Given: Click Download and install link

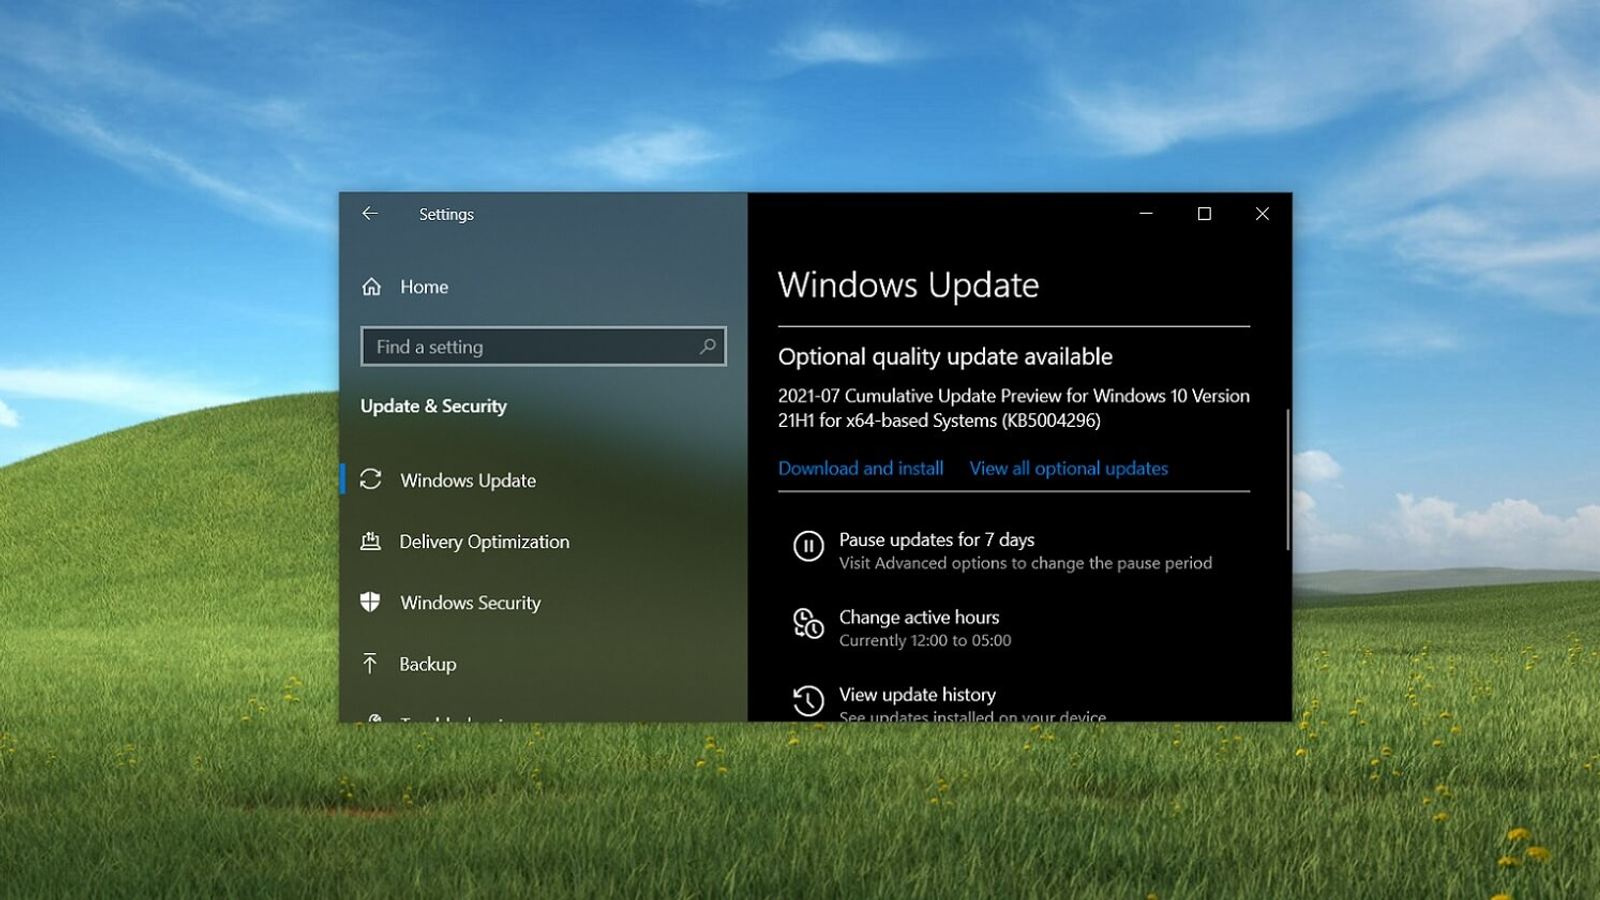Looking at the screenshot, I should point(861,468).
